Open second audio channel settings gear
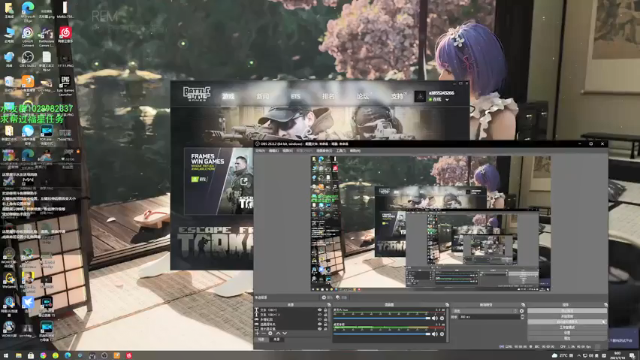The image size is (640, 360). [x=442, y=334]
